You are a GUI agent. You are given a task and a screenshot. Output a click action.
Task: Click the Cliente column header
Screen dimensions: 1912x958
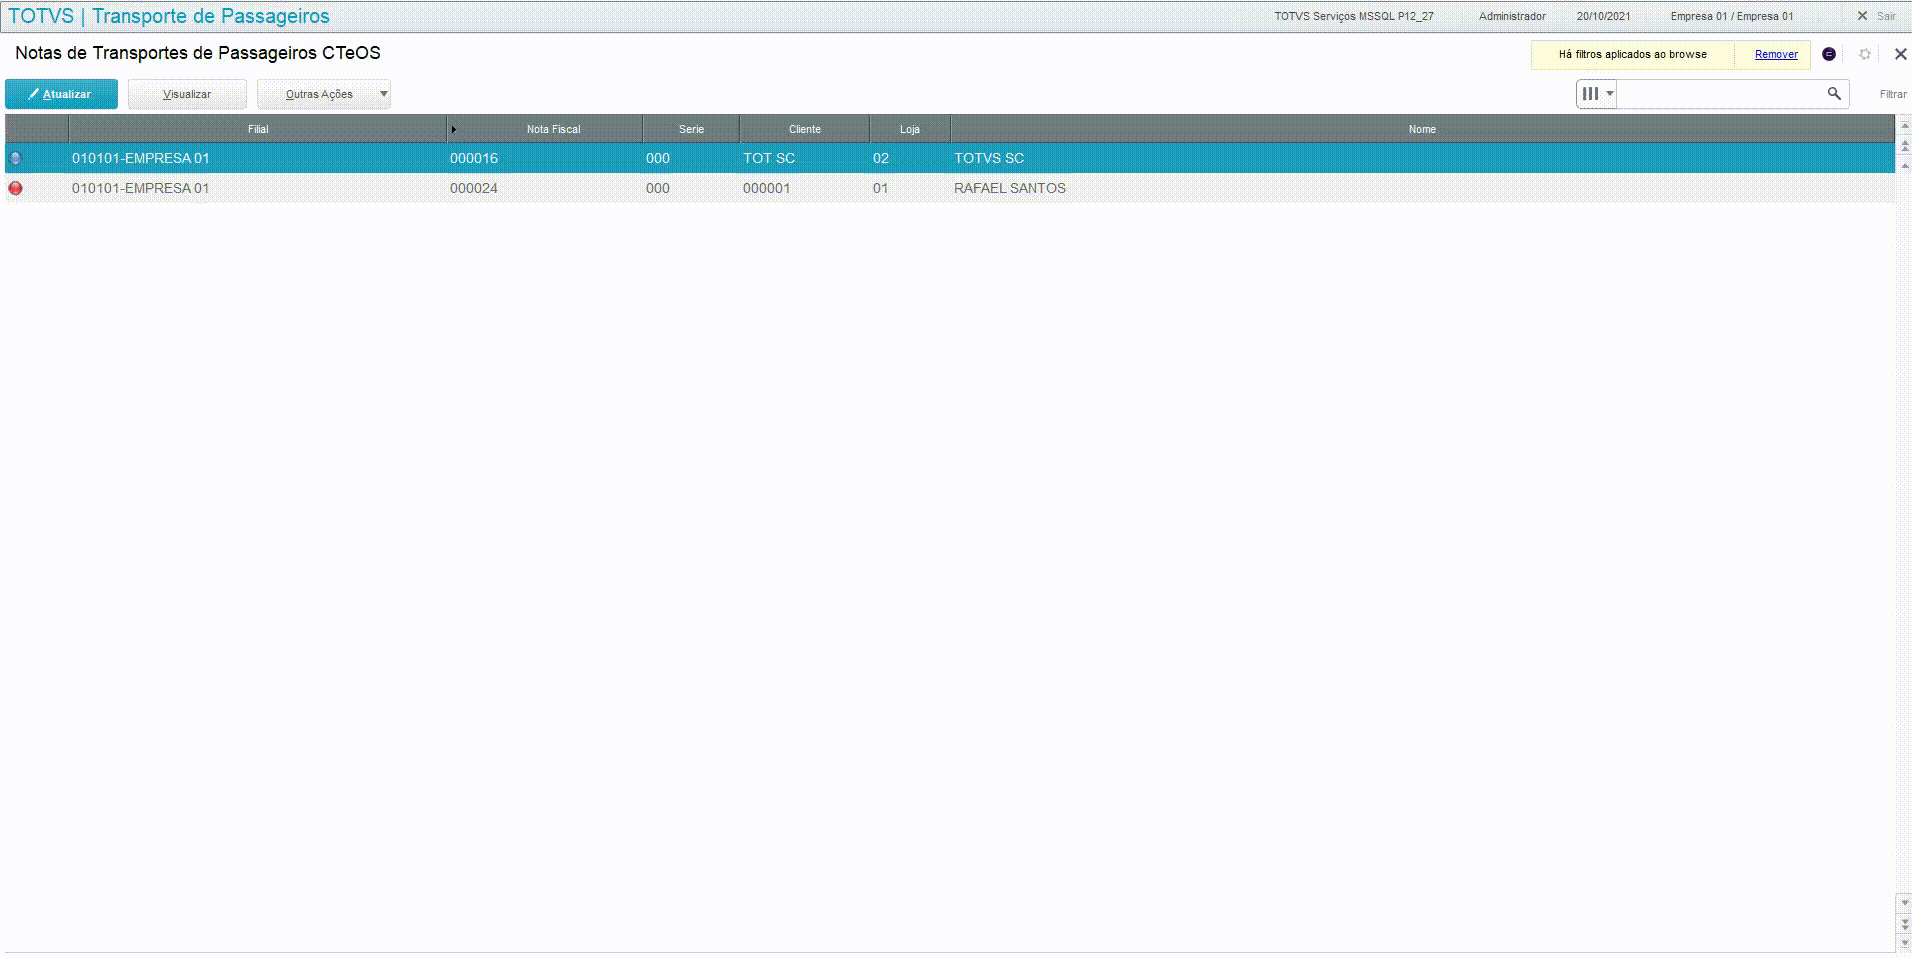pos(805,129)
